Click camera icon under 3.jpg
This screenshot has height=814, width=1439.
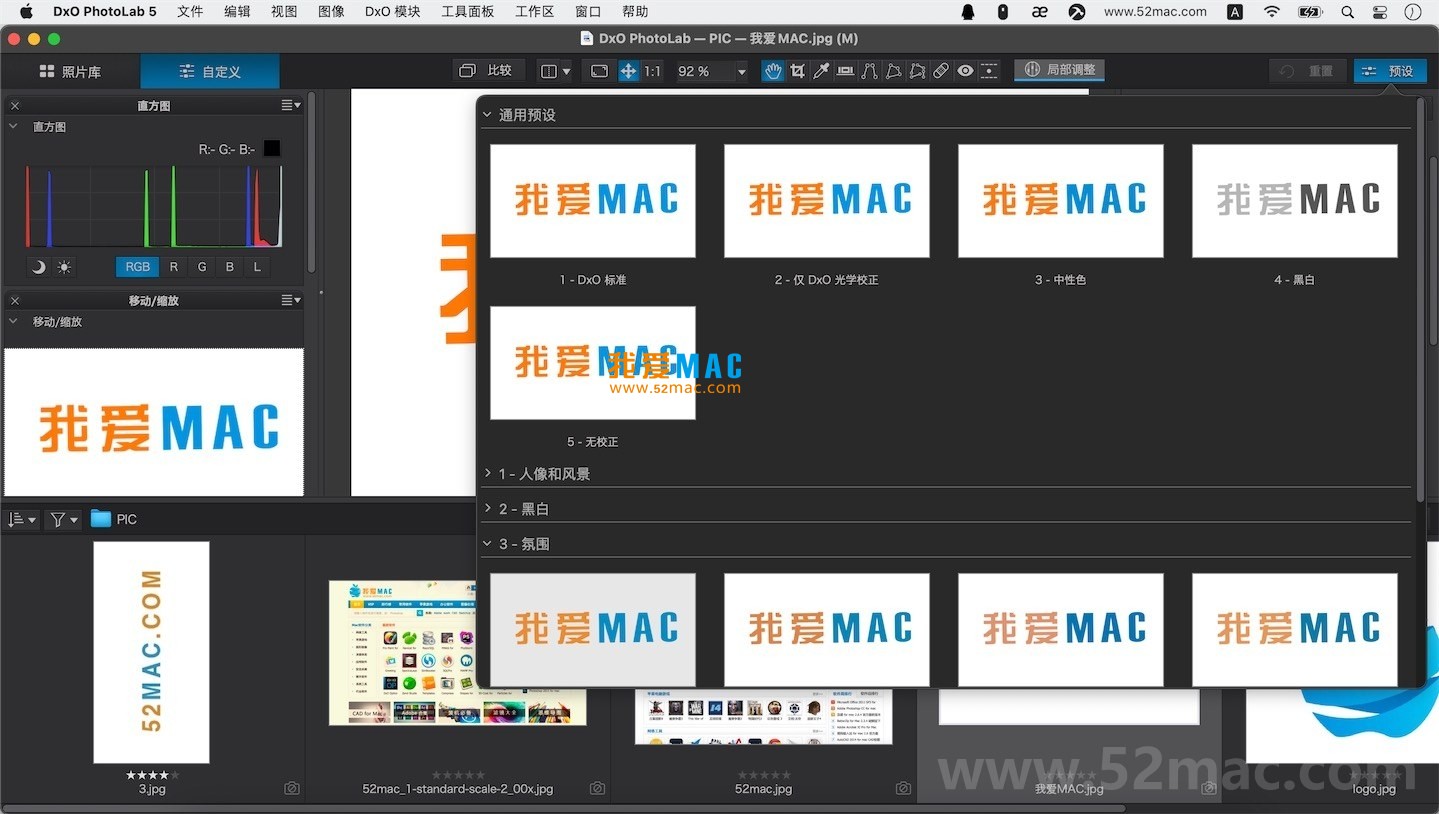[291, 788]
